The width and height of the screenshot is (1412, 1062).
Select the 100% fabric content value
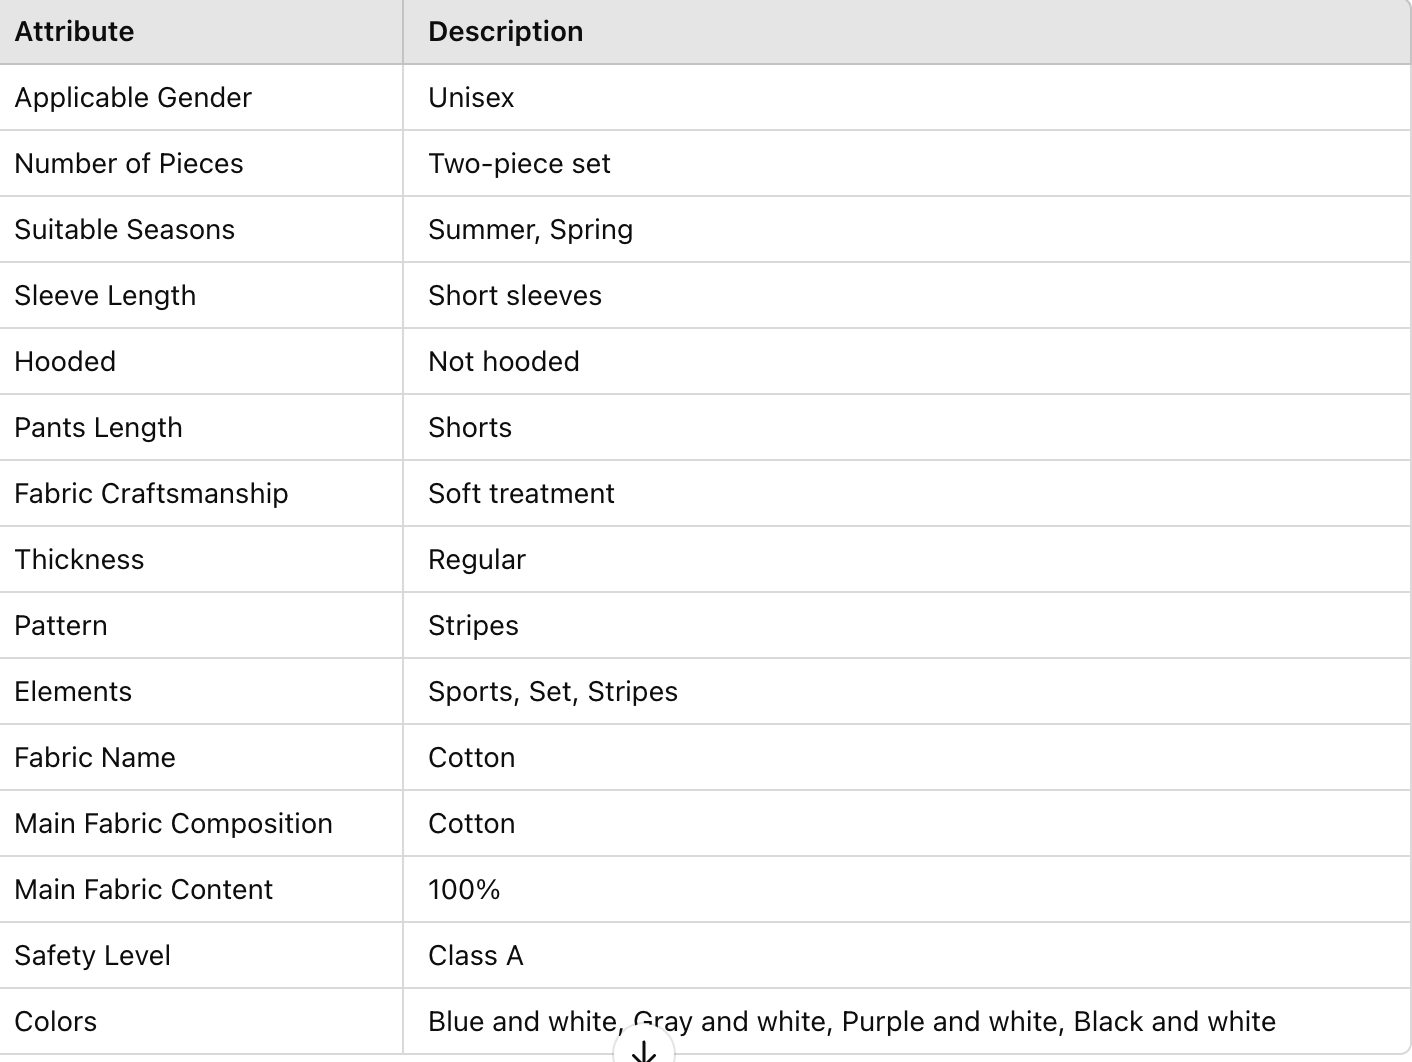point(464,890)
